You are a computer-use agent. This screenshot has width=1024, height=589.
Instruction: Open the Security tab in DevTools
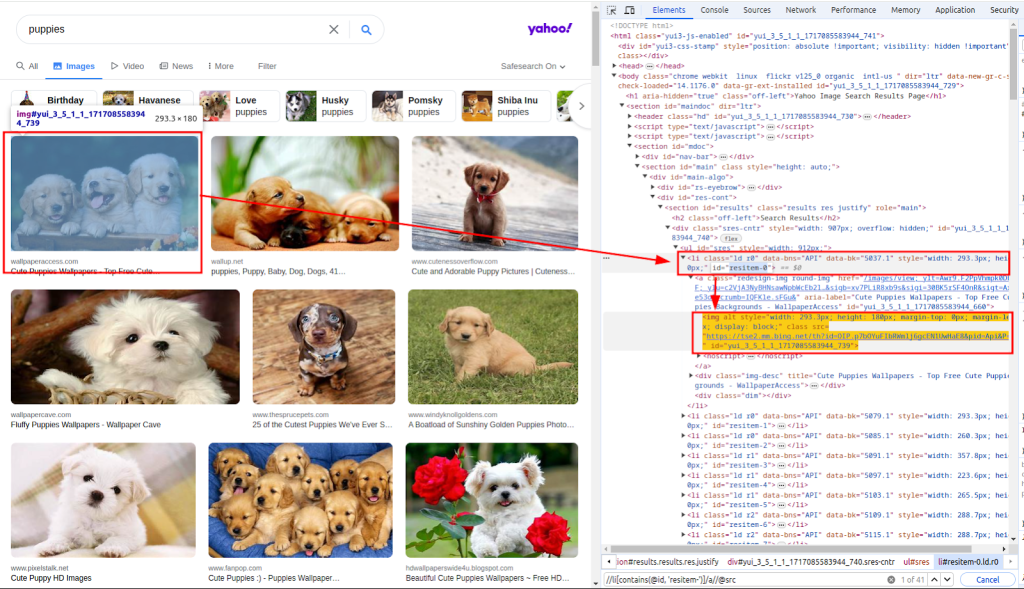tap(1004, 10)
